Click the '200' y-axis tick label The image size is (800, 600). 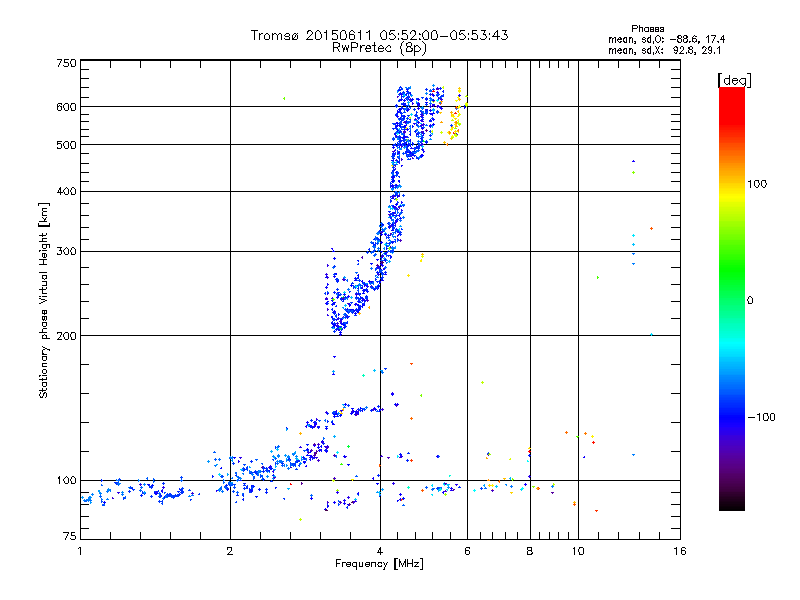coord(67,336)
